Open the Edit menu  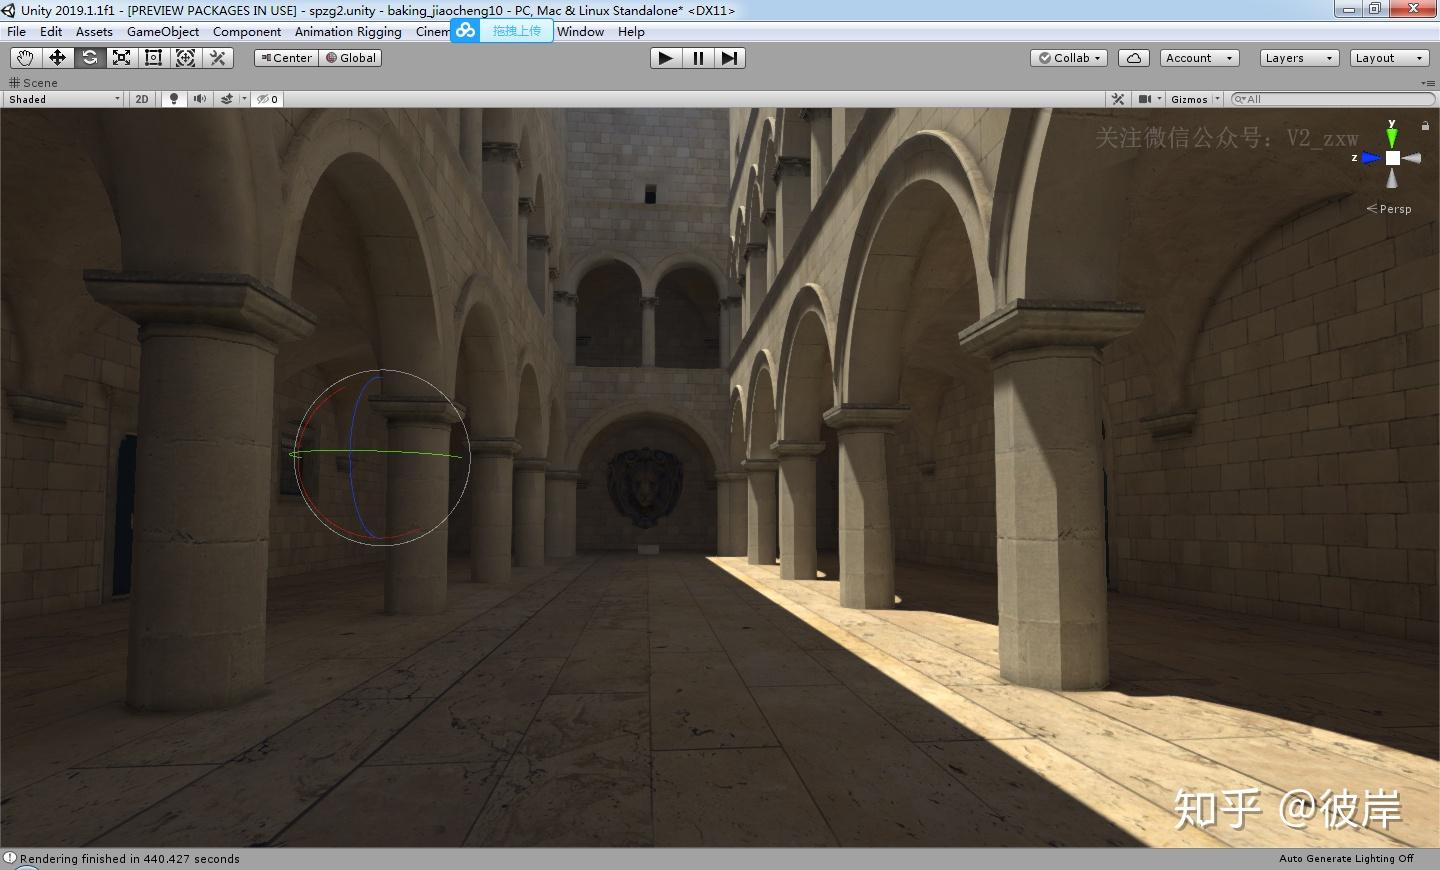click(x=51, y=31)
